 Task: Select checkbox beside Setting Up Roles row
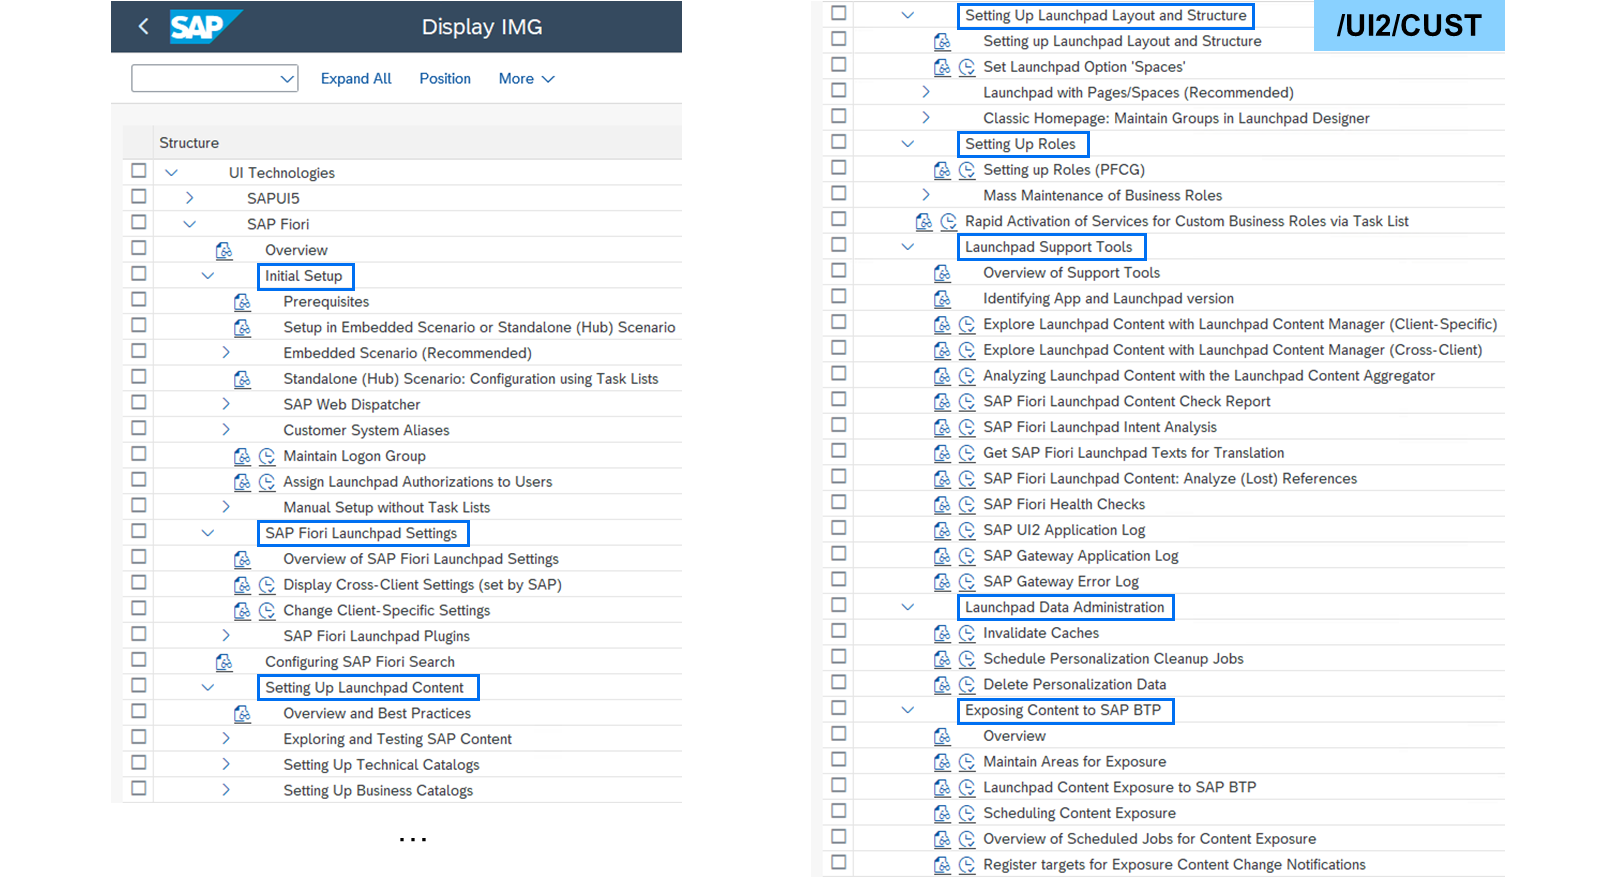[x=839, y=142]
